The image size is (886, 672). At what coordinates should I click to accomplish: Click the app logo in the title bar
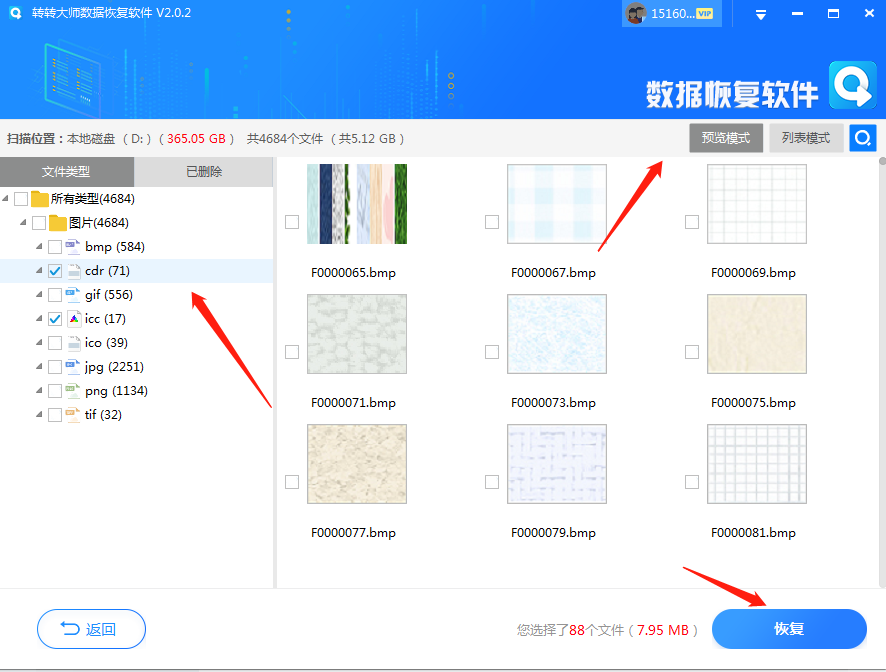[14, 13]
